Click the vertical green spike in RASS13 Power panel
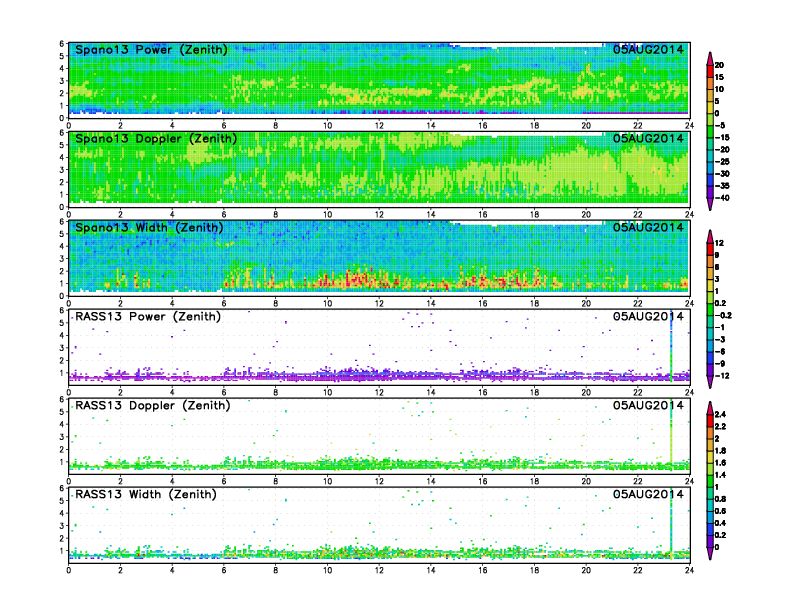Screen dimensions: 792x612 671,346
